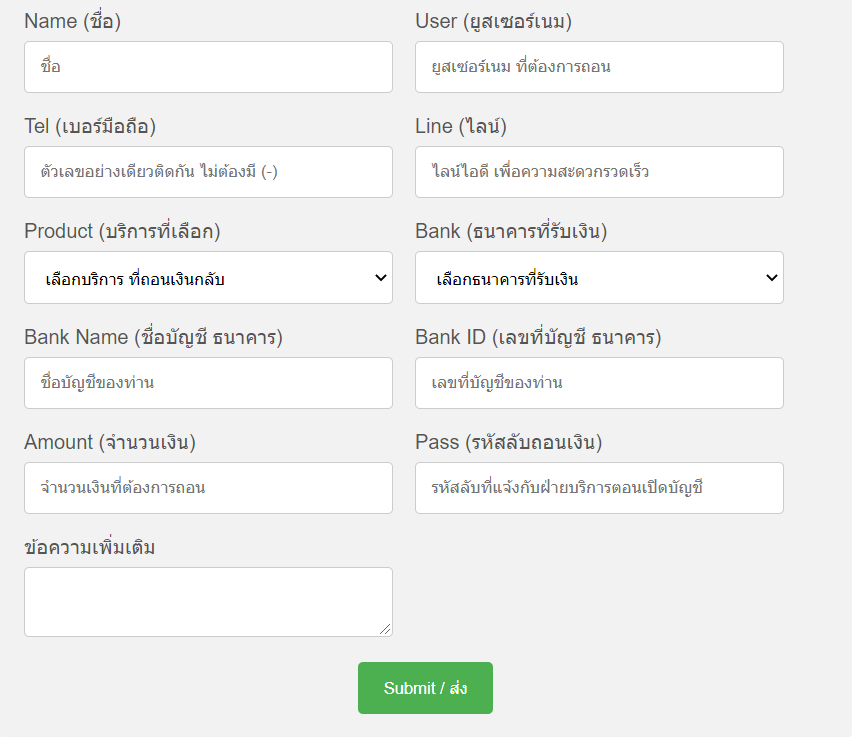Expand the Bank (ธนาคารที่รับเงิน) dropdown
This screenshot has width=858, height=737.
[599, 278]
